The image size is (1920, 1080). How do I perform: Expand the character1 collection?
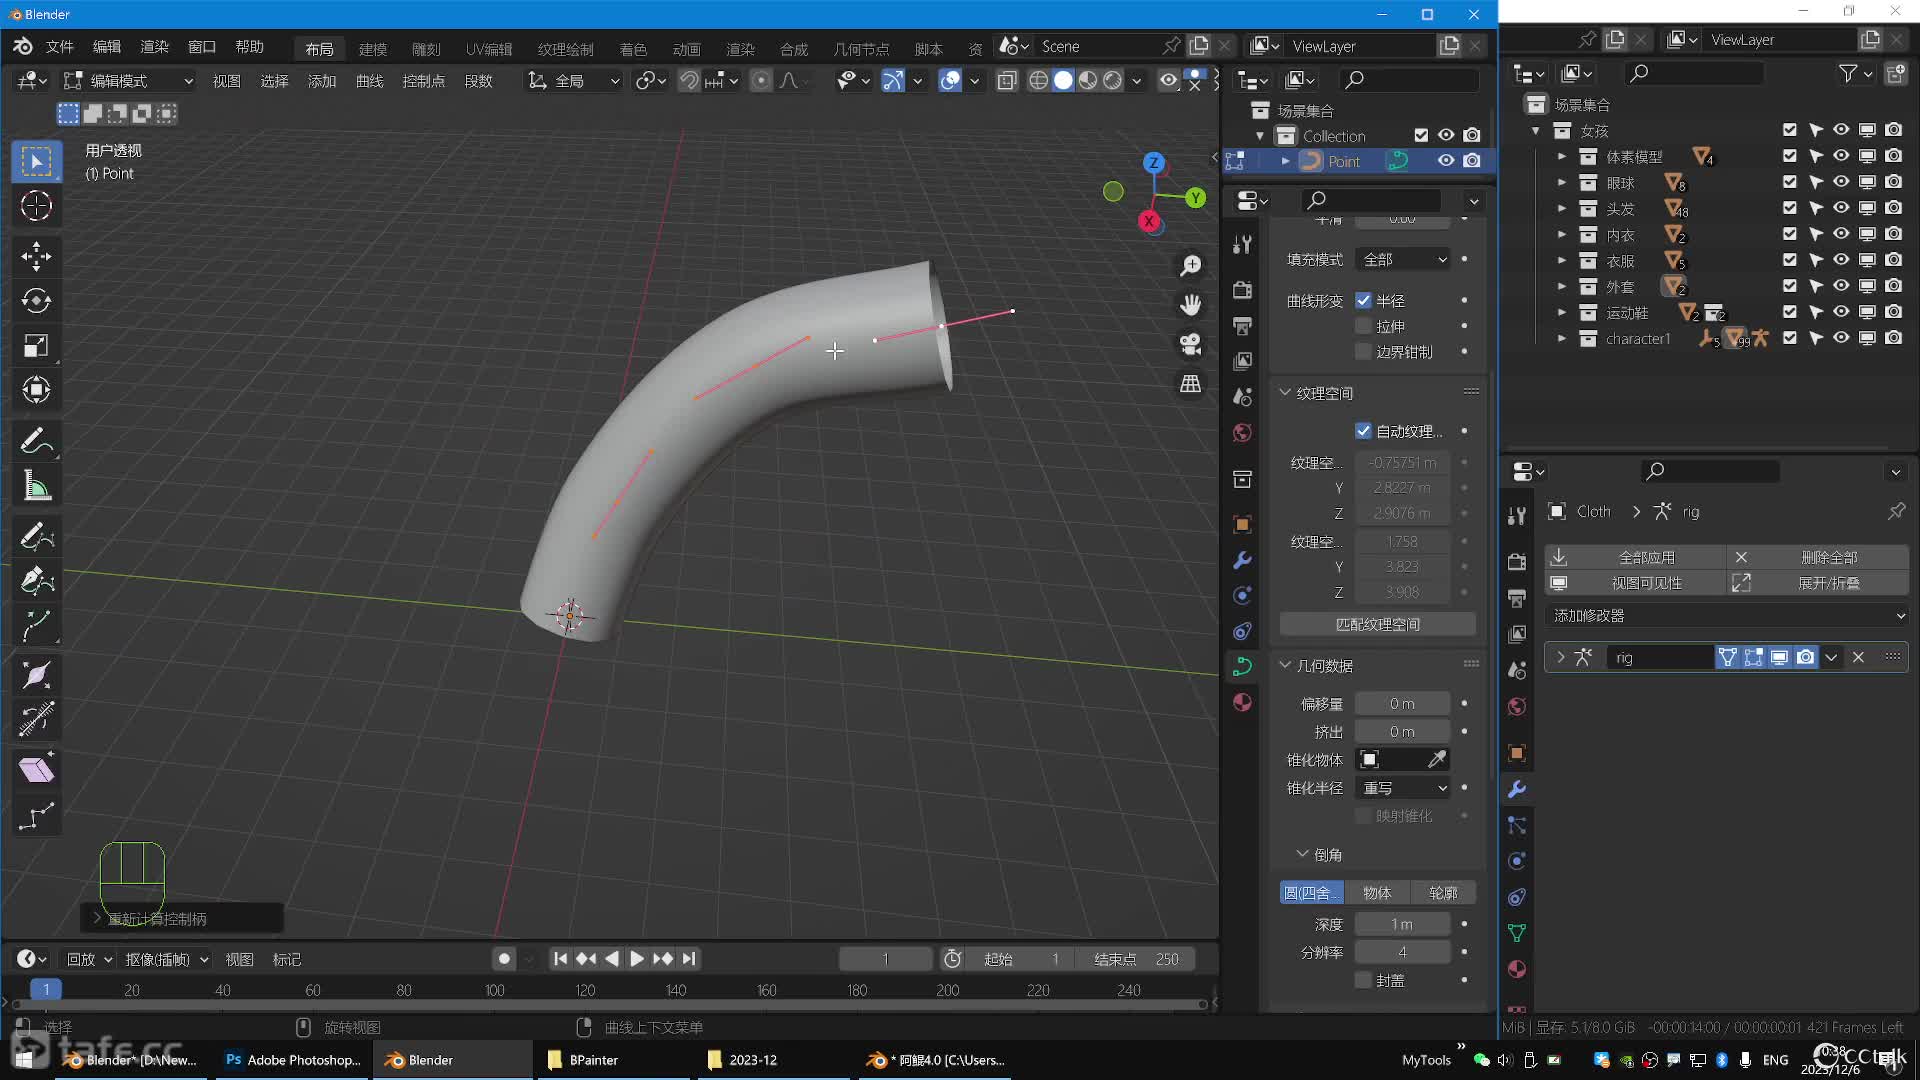(x=1561, y=338)
